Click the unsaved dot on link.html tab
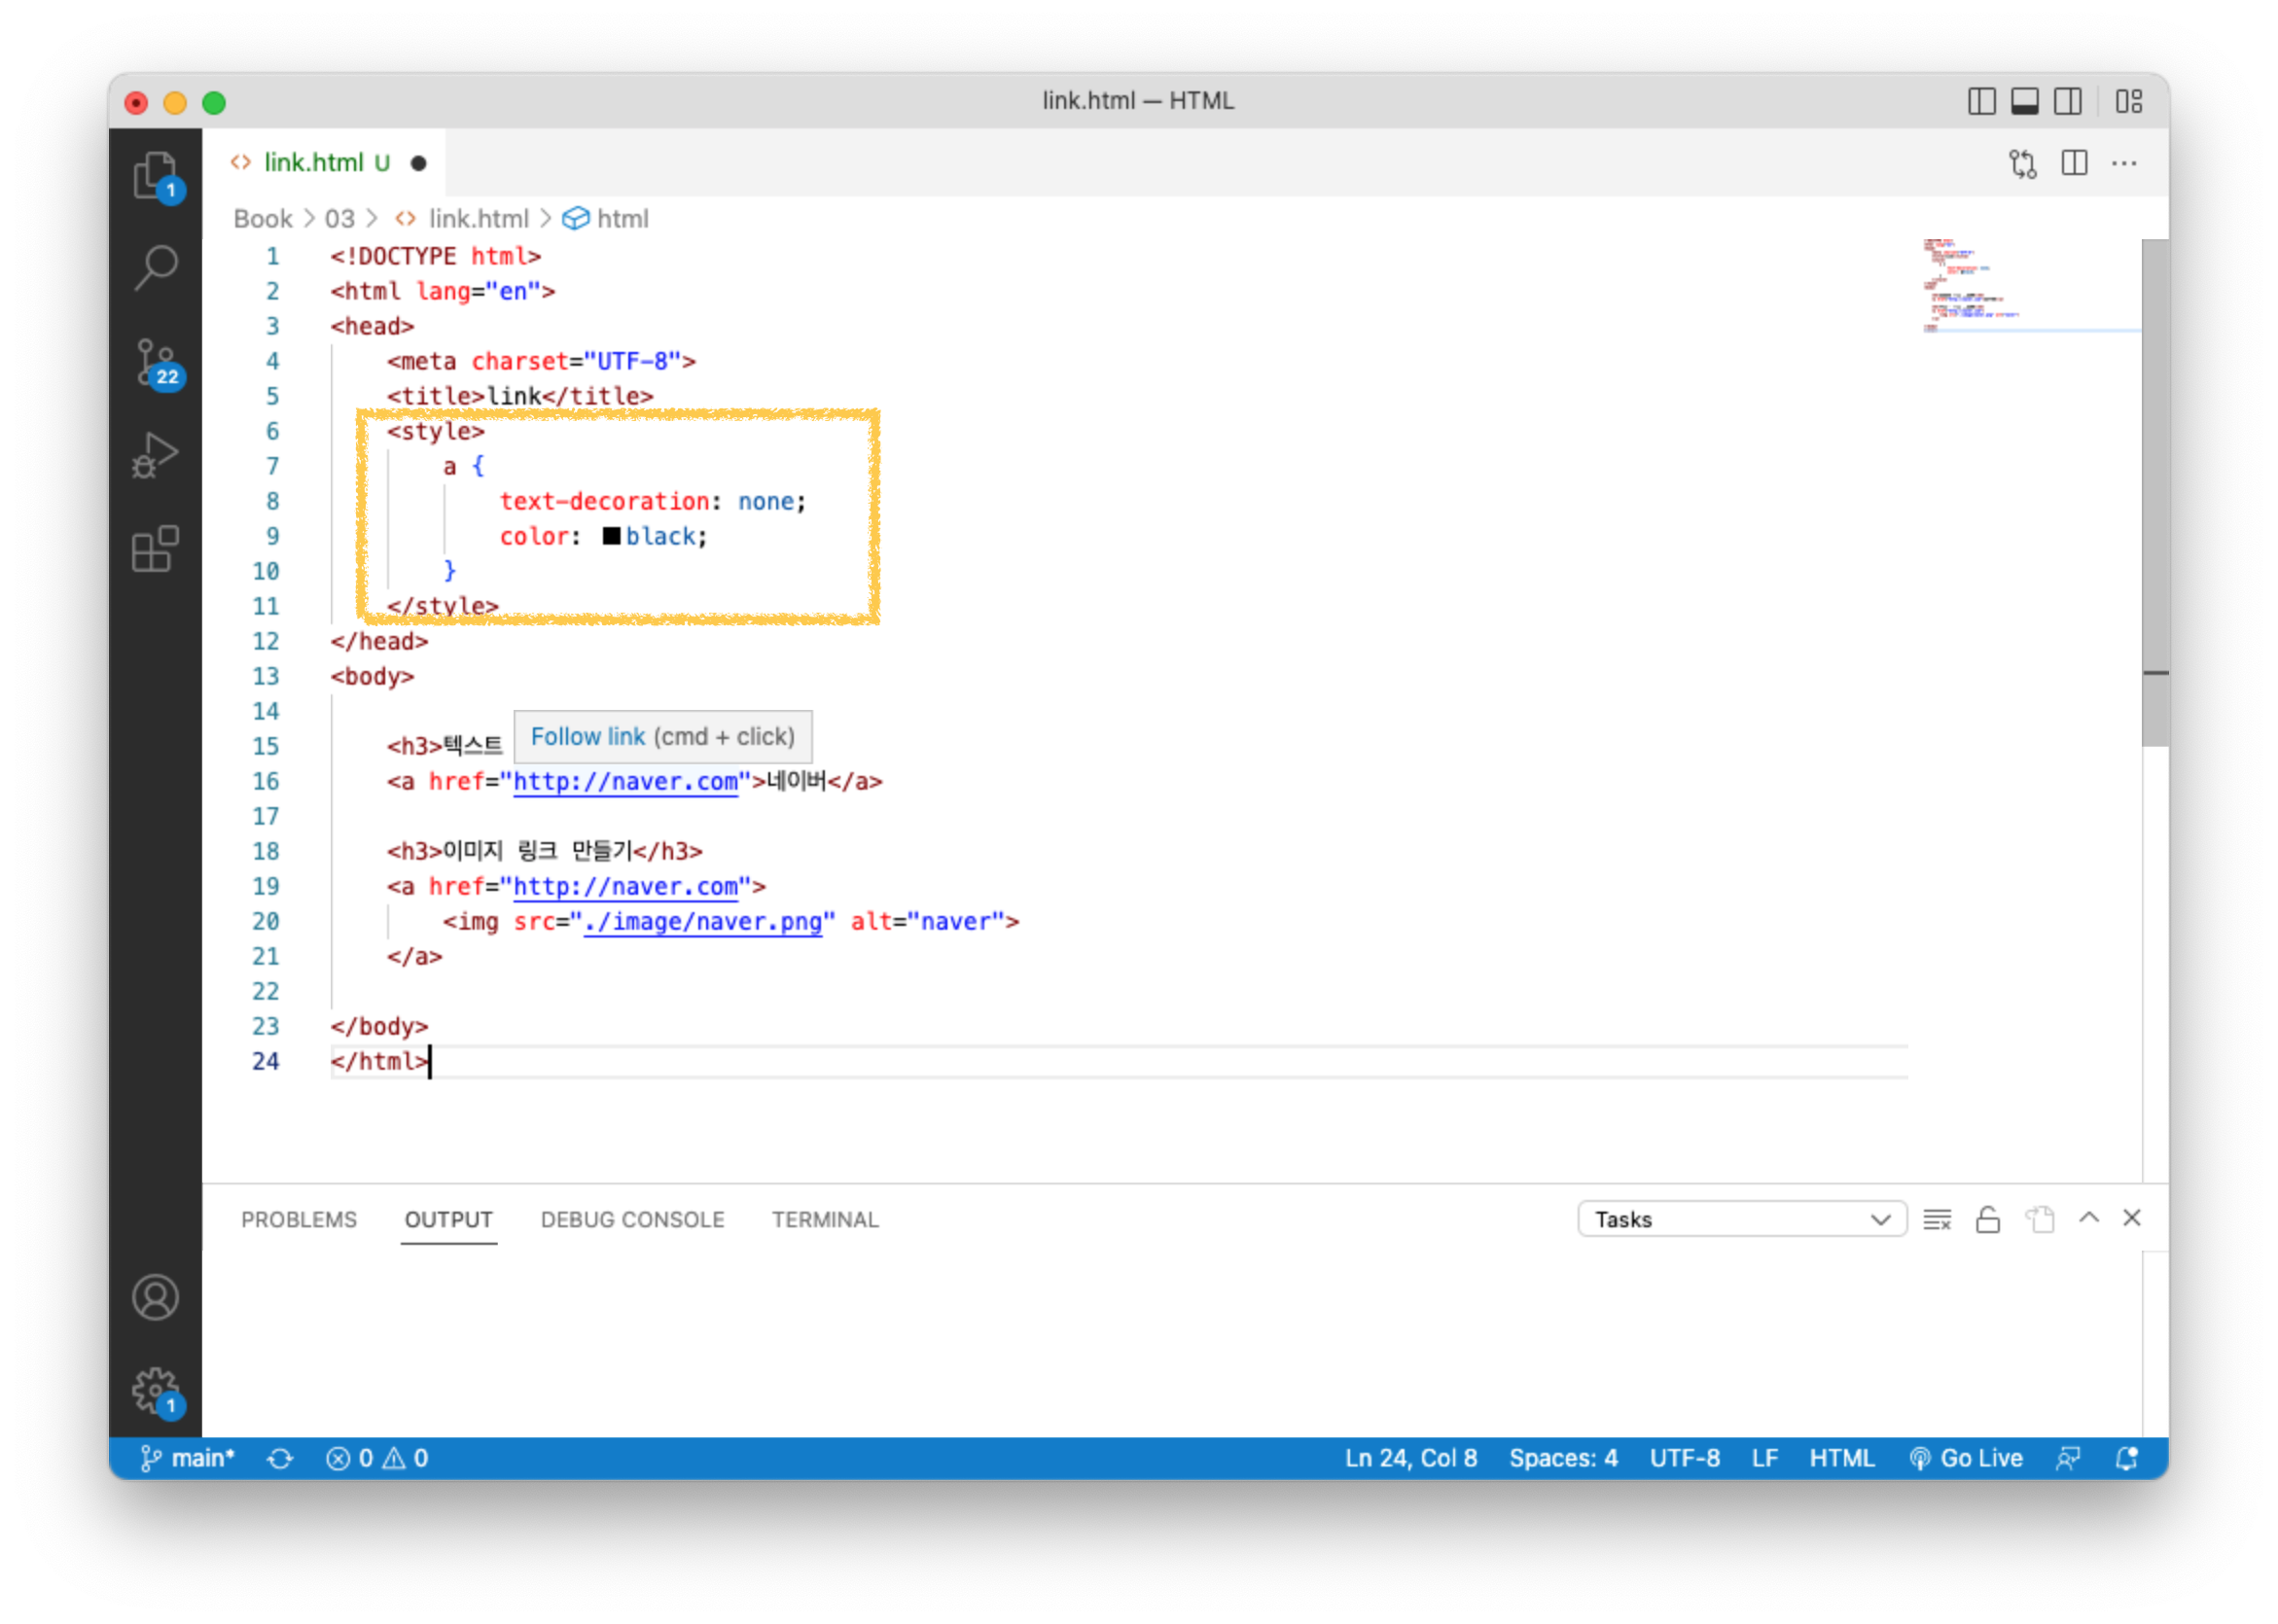Image resolution: width=2278 pixels, height=1624 pixels. (419, 163)
